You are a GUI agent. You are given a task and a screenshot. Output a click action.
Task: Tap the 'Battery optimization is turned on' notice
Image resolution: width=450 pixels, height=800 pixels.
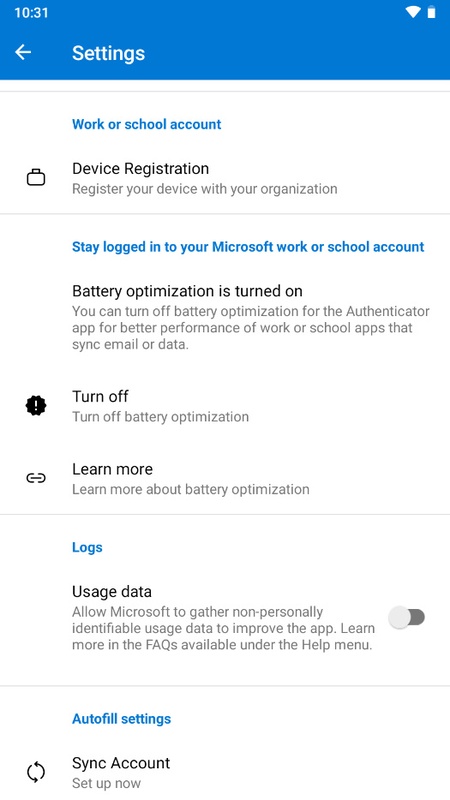[x=225, y=317]
